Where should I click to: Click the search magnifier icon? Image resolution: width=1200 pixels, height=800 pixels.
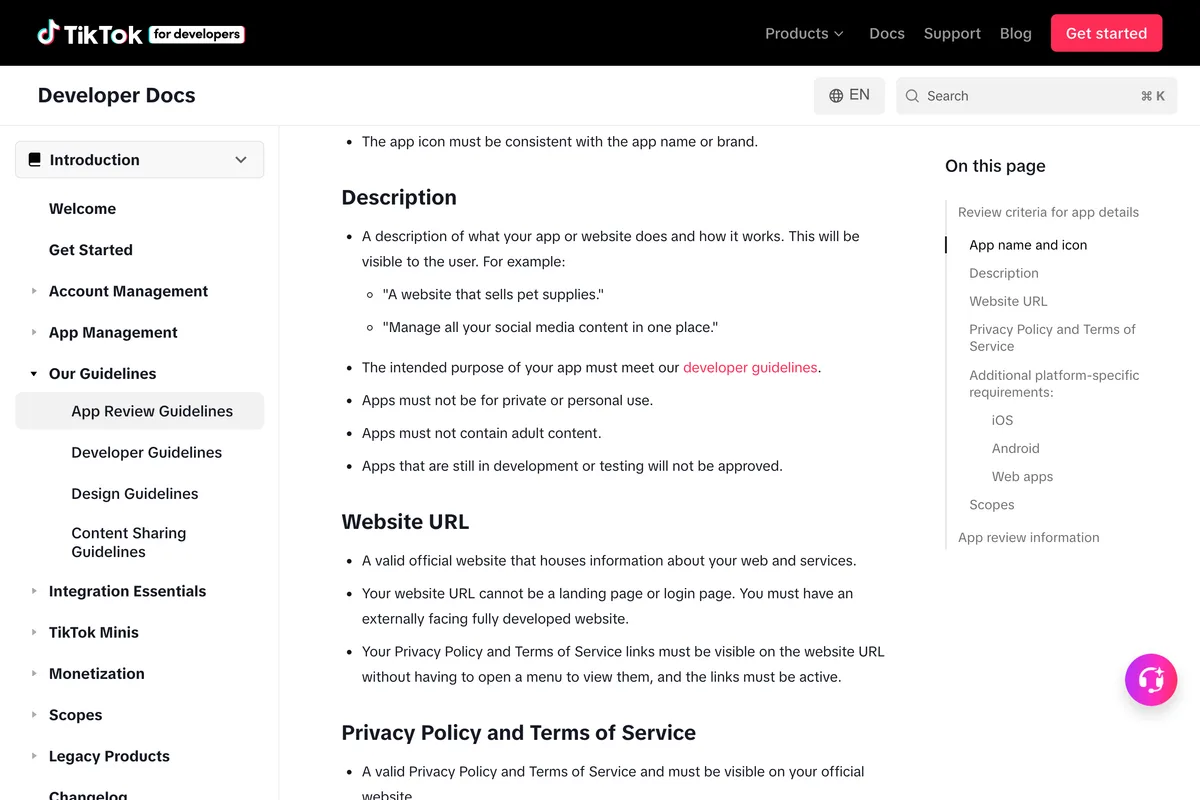pyautogui.click(x=912, y=96)
